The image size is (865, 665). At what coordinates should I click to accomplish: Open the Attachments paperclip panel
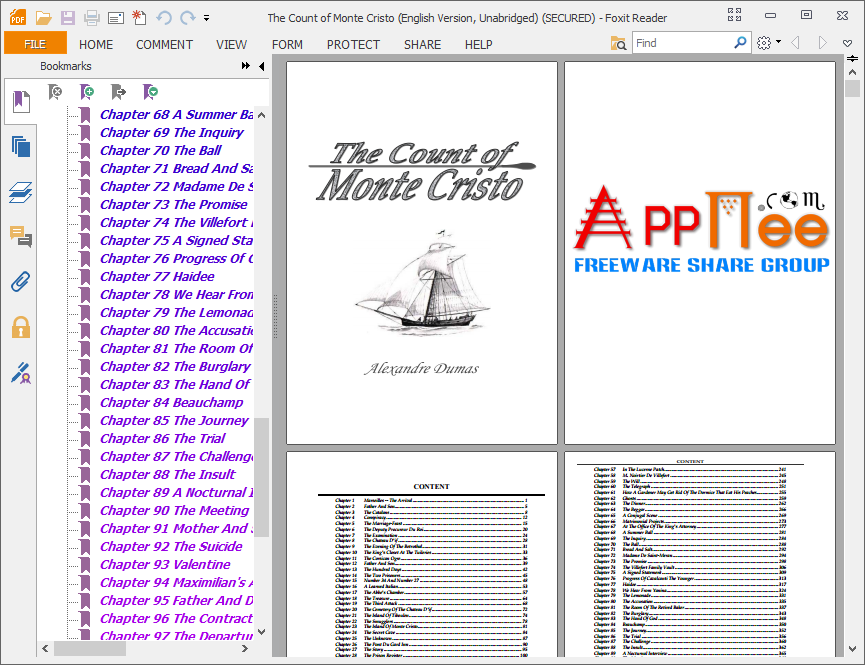click(21, 282)
